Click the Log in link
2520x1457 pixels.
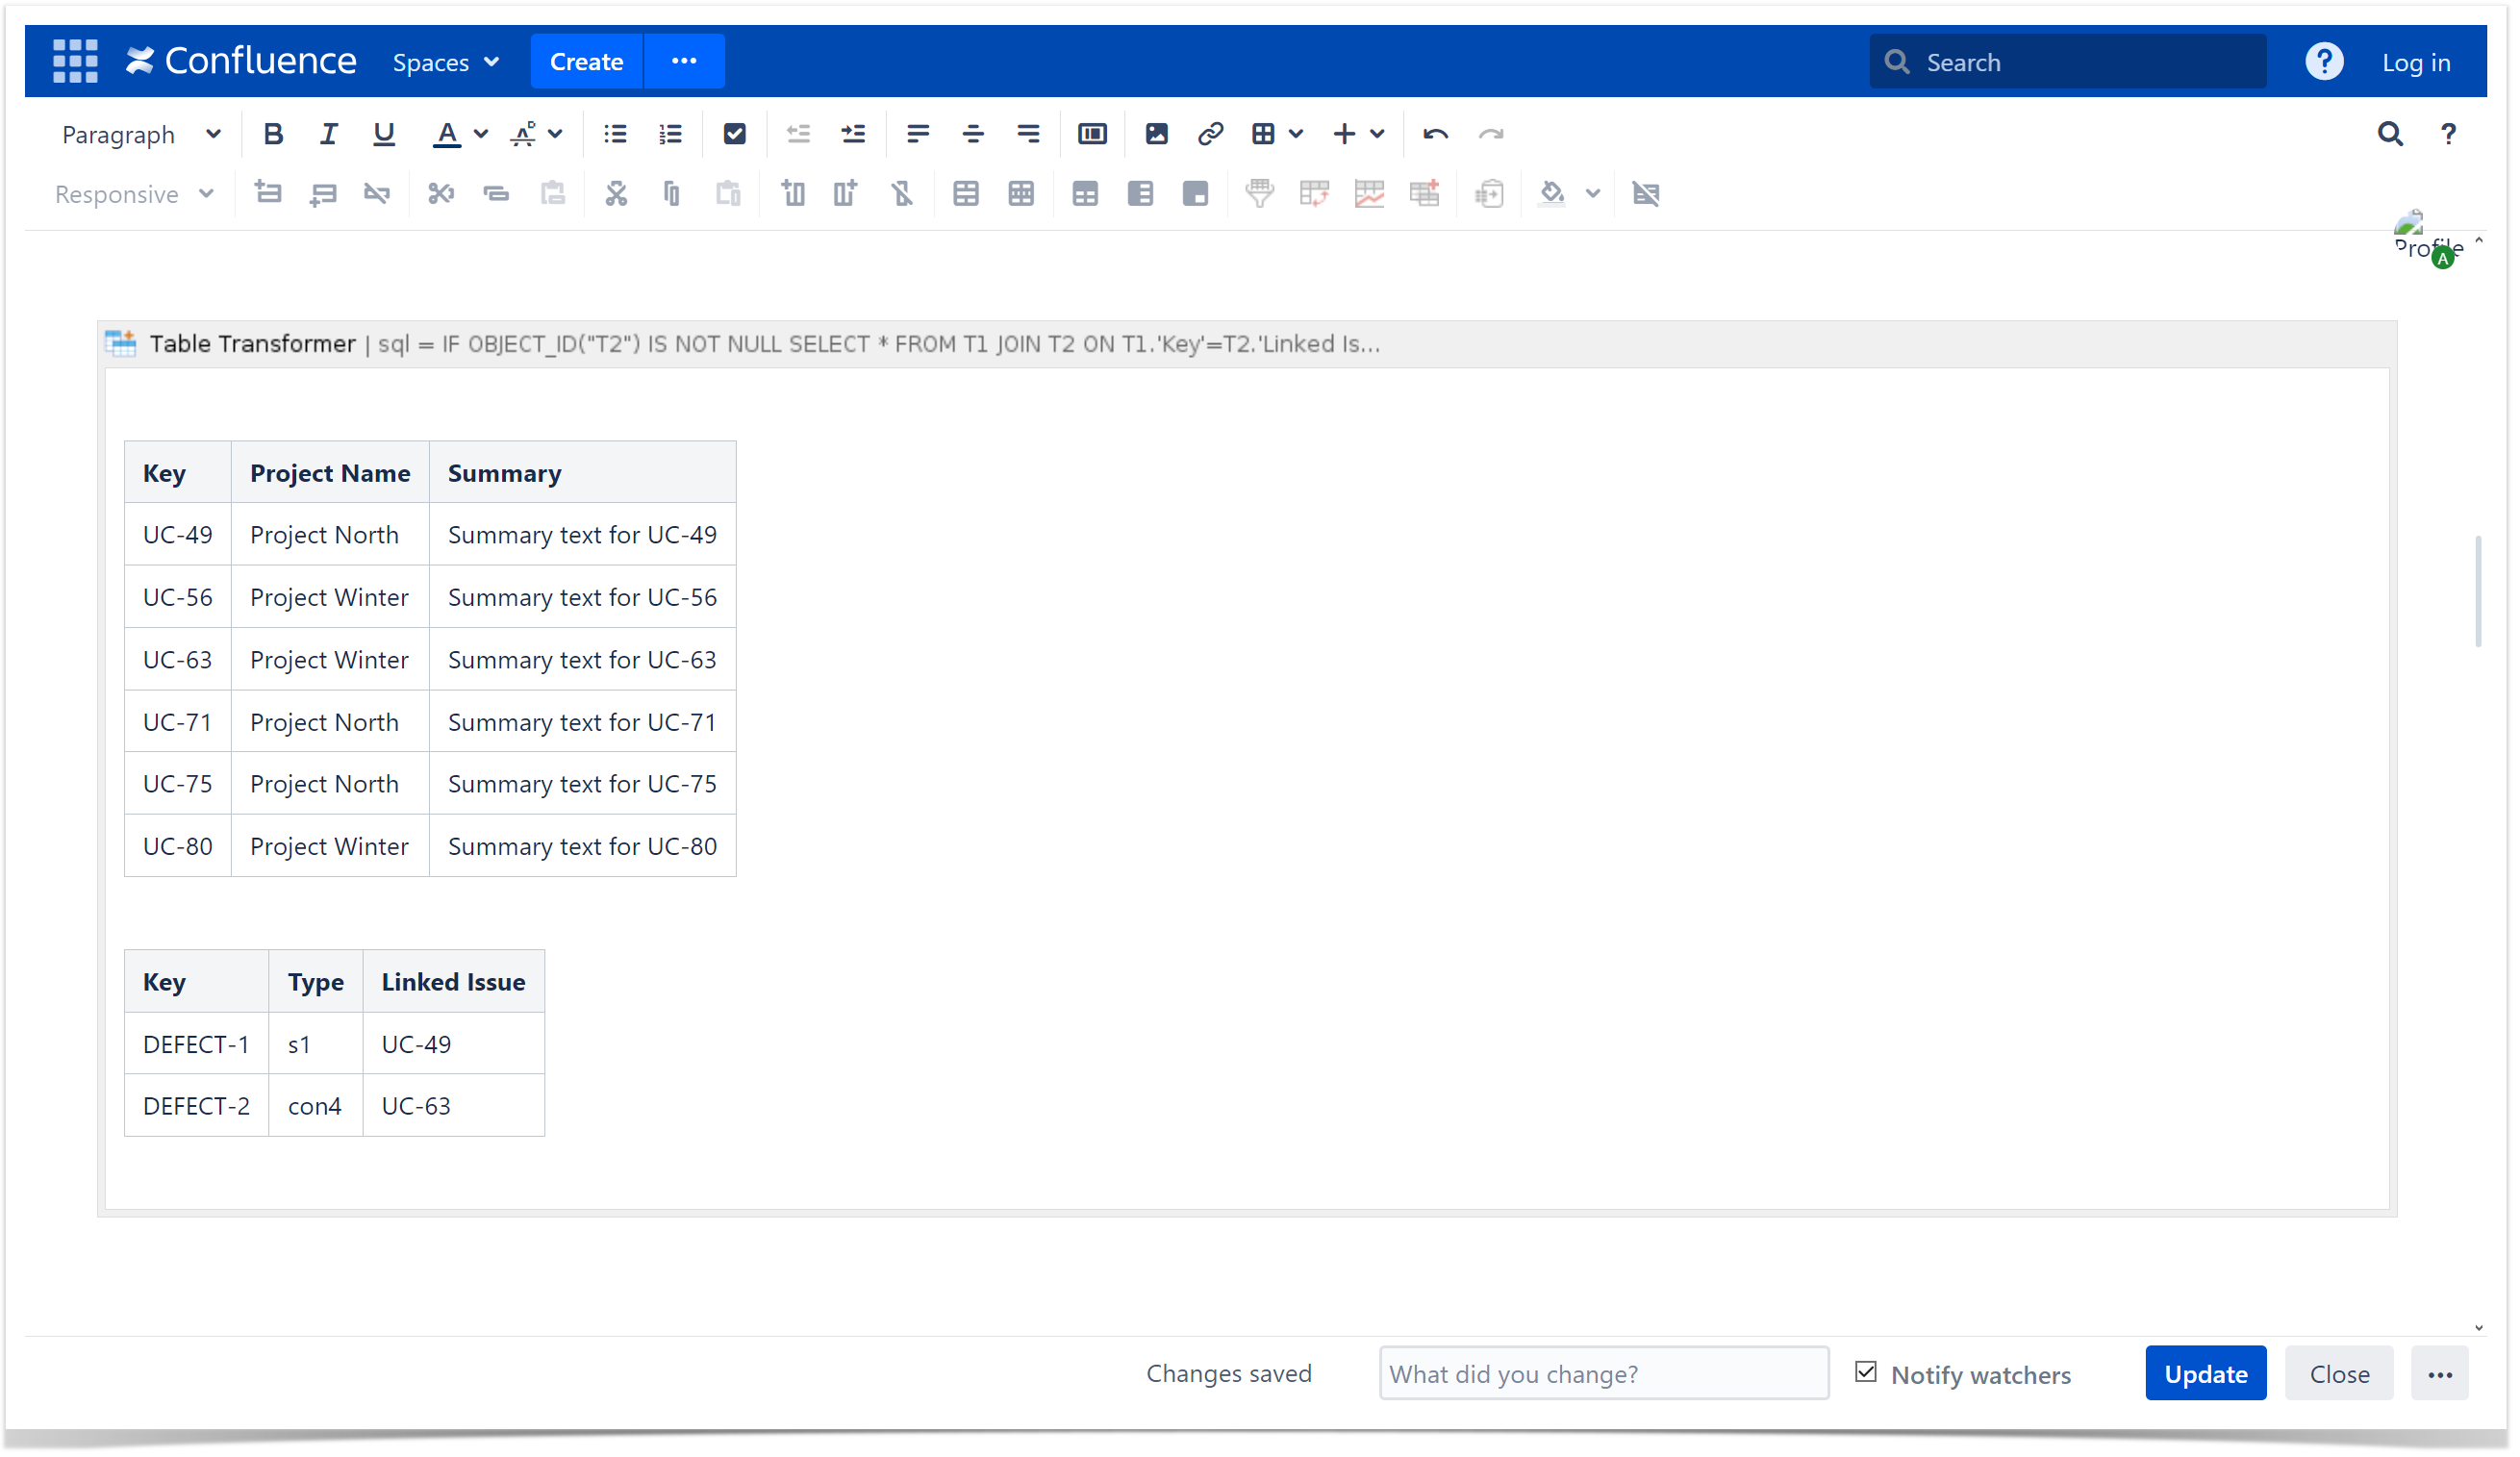point(2416,62)
